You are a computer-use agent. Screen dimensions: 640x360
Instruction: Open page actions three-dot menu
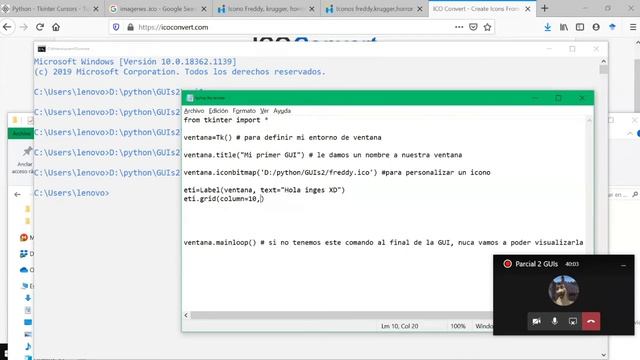pyautogui.click(x=459, y=27)
